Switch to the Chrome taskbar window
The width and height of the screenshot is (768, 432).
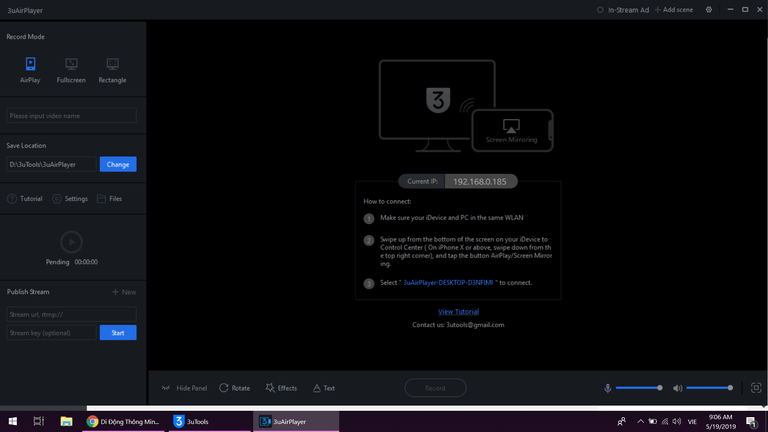click(124, 421)
